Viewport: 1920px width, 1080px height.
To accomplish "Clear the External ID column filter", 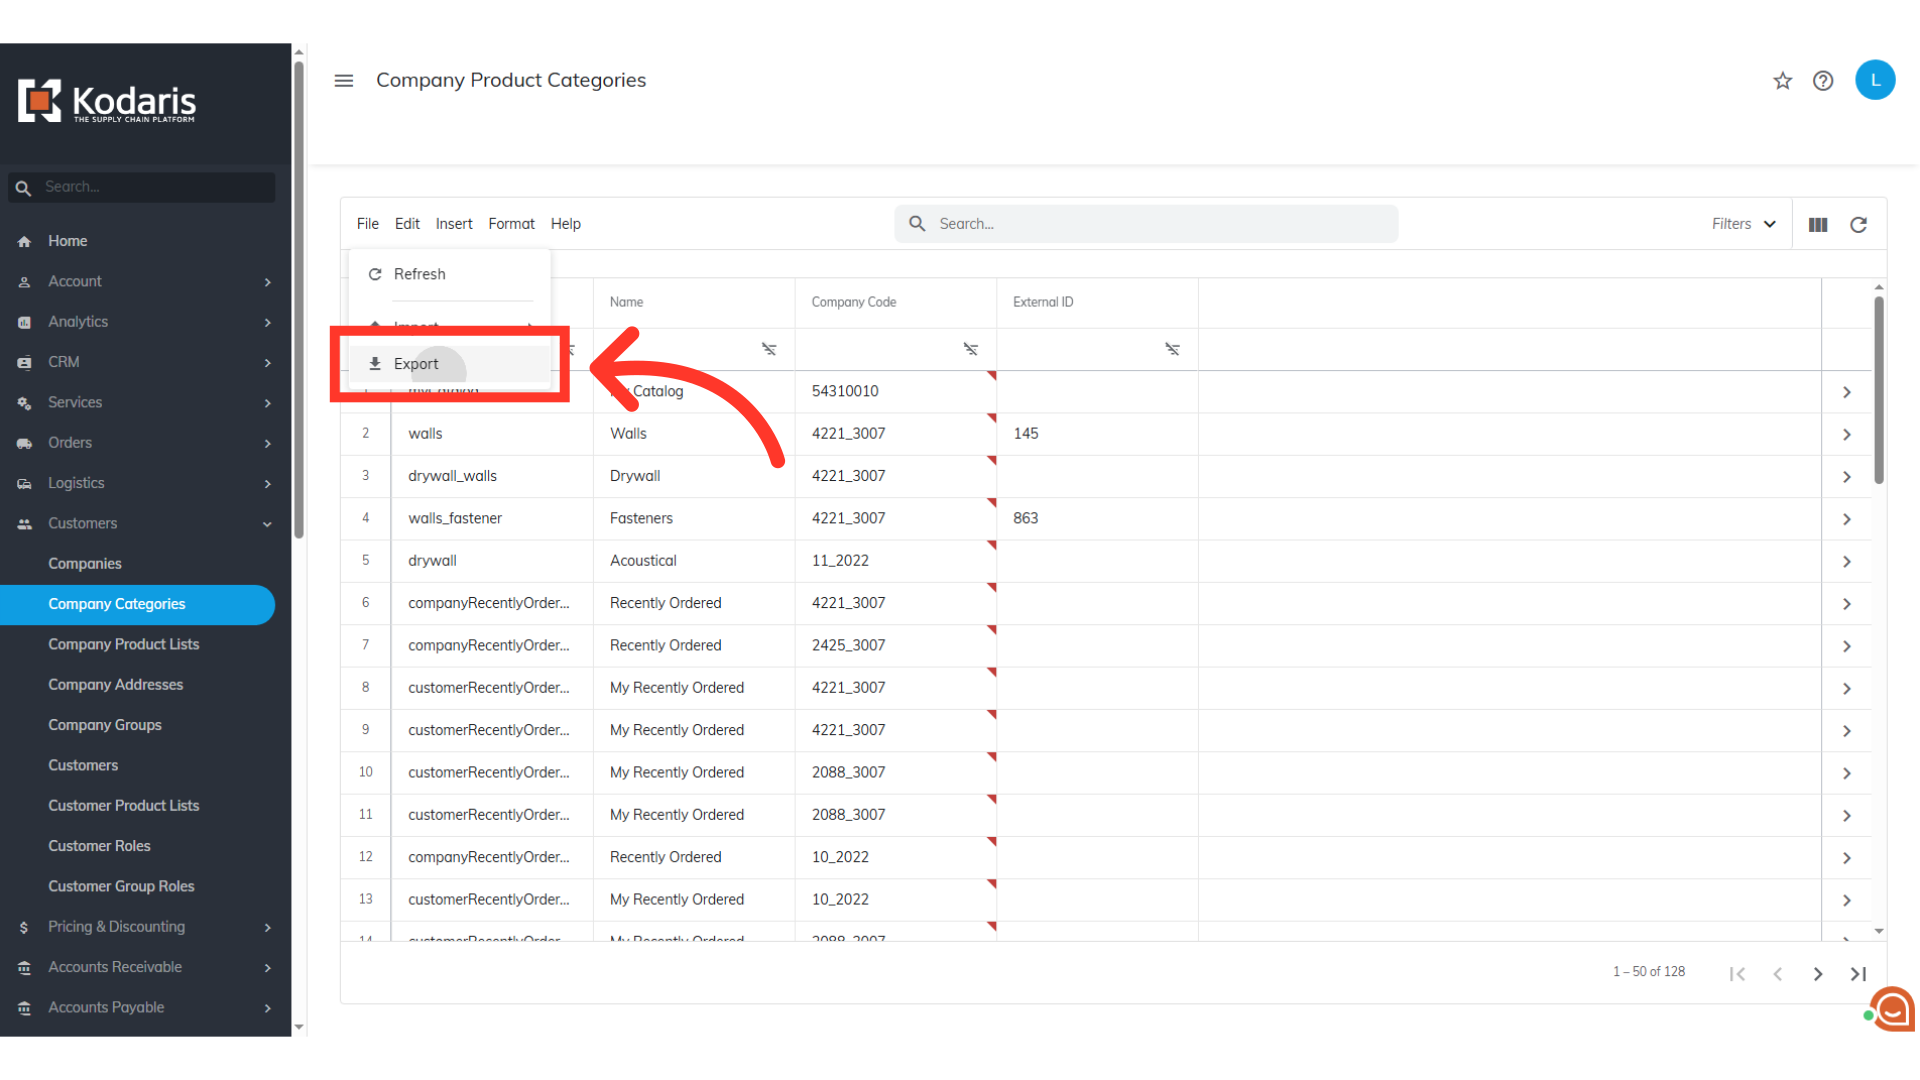I will click(1172, 349).
